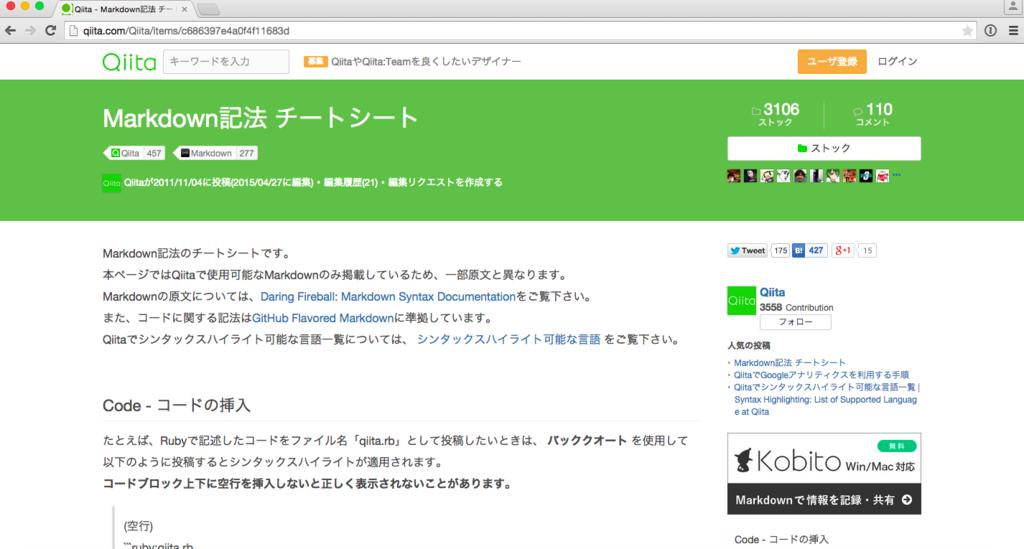This screenshot has width=1024, height=549.
Task: Click the orange ユーザ登録 button
Action: [832, 61]
